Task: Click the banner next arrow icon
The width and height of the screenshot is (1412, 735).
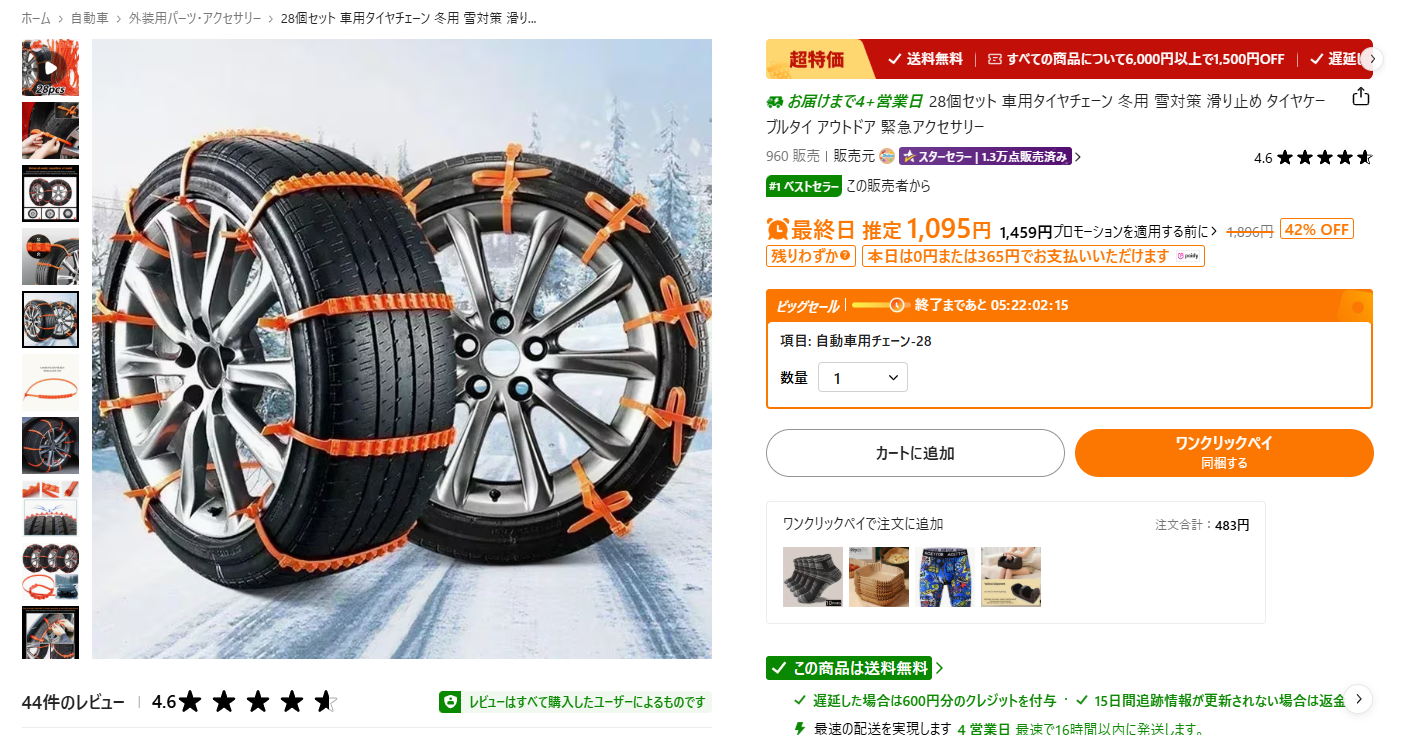Action: [1373, 59]
